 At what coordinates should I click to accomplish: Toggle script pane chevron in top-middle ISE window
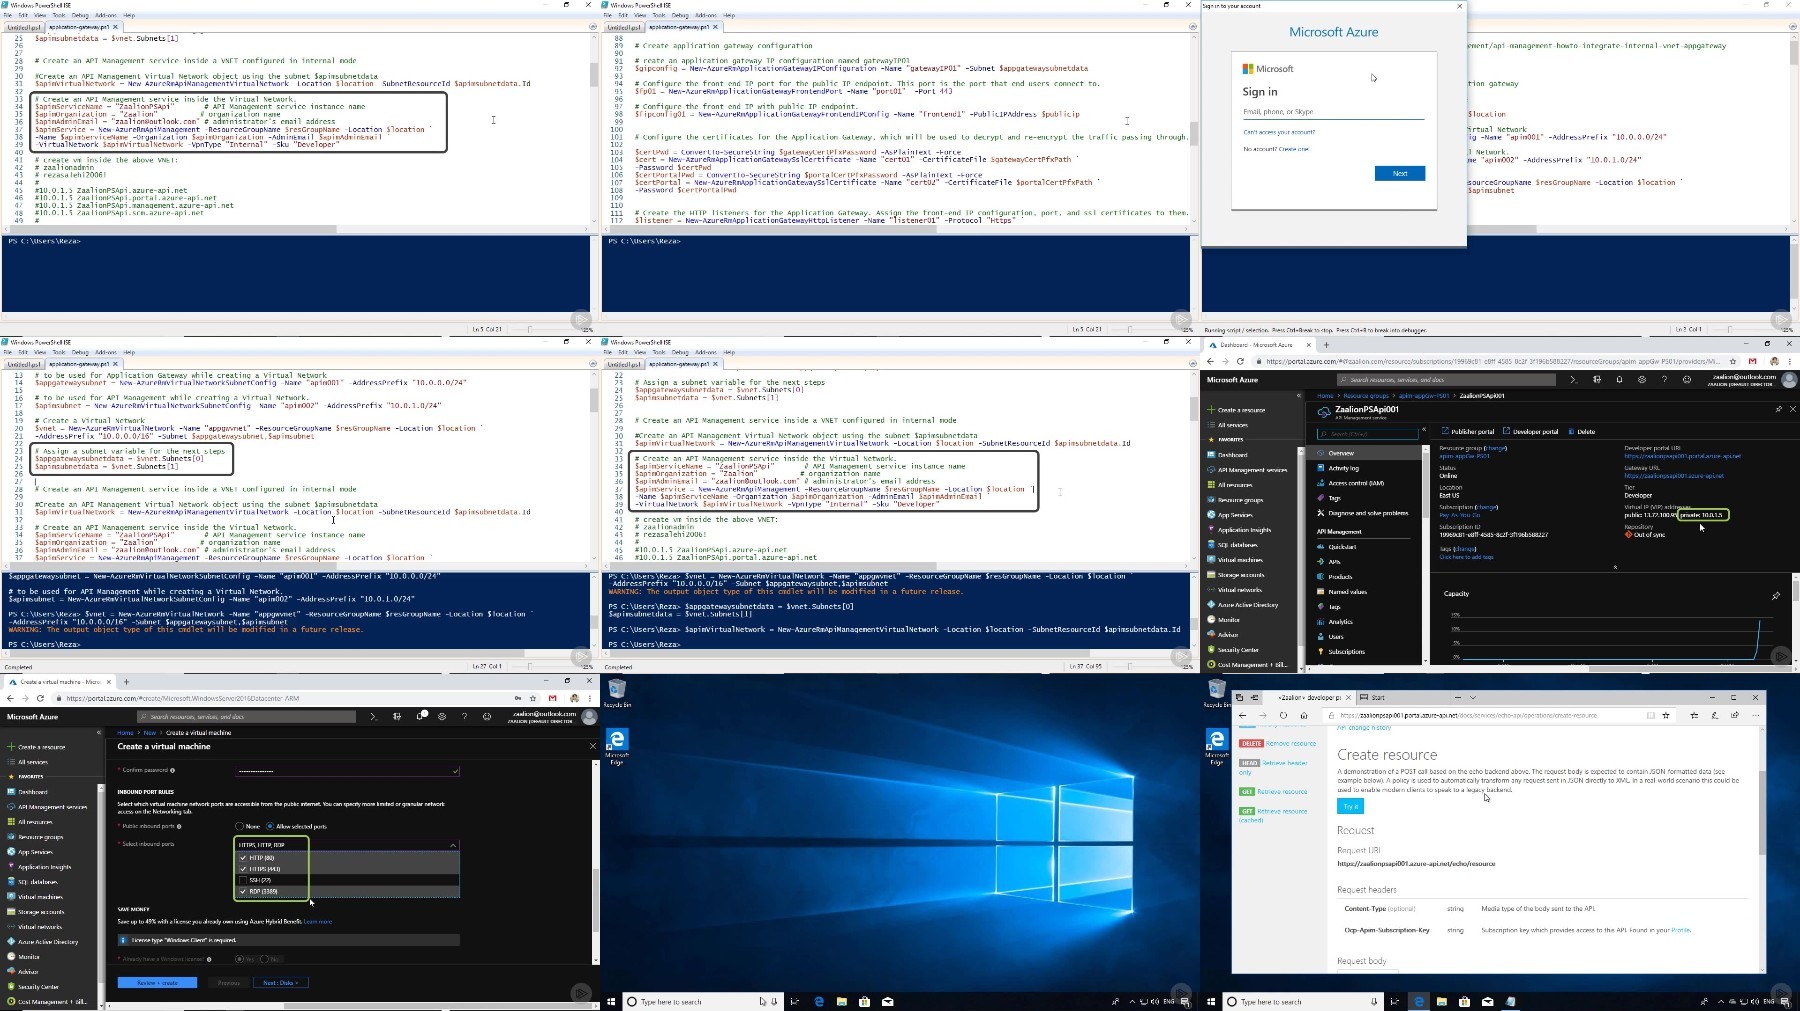pos(1193,27)
